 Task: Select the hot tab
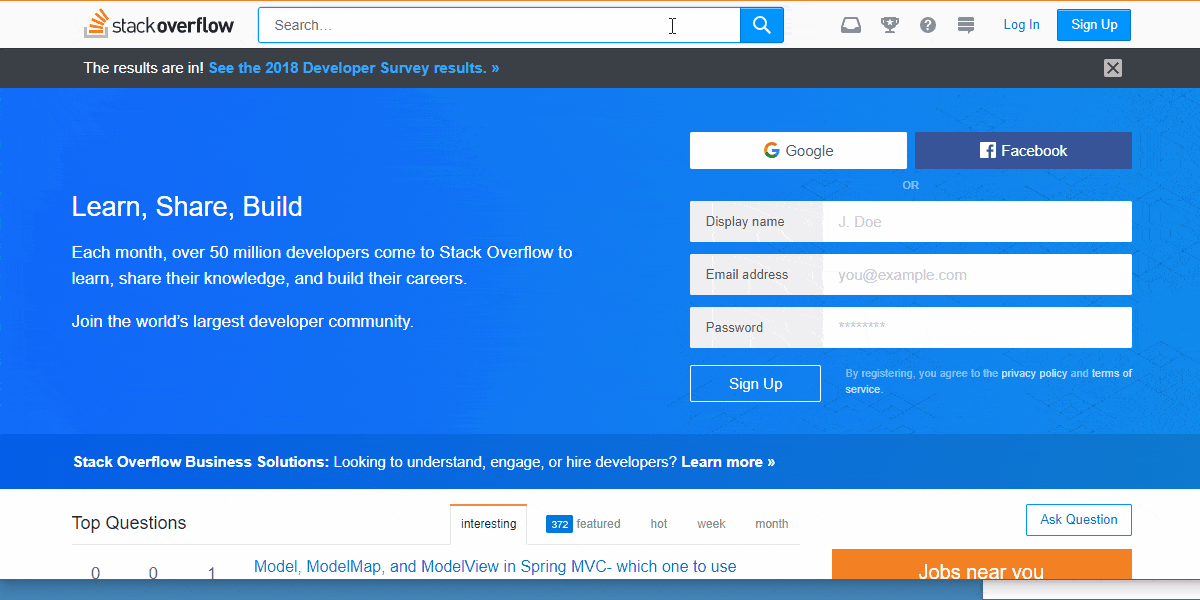point(659,524)
